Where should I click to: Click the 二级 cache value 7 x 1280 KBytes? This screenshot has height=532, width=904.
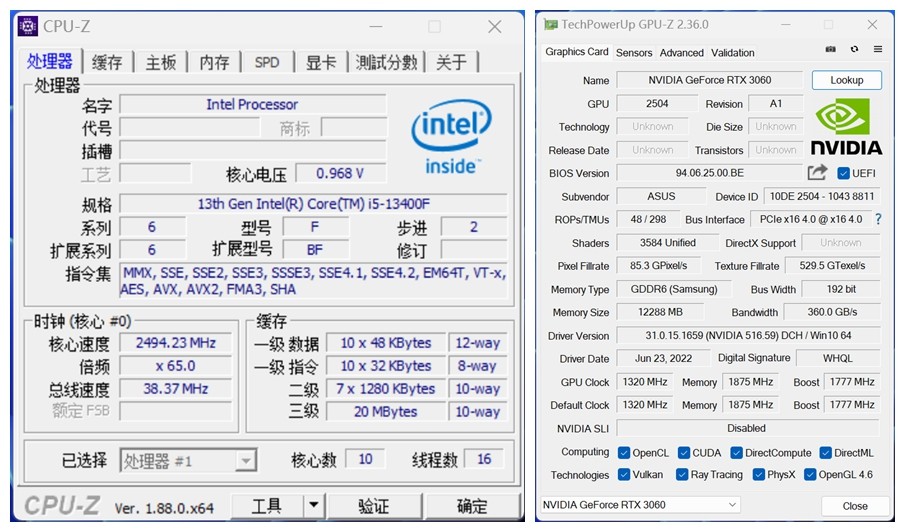click(386, 388)
